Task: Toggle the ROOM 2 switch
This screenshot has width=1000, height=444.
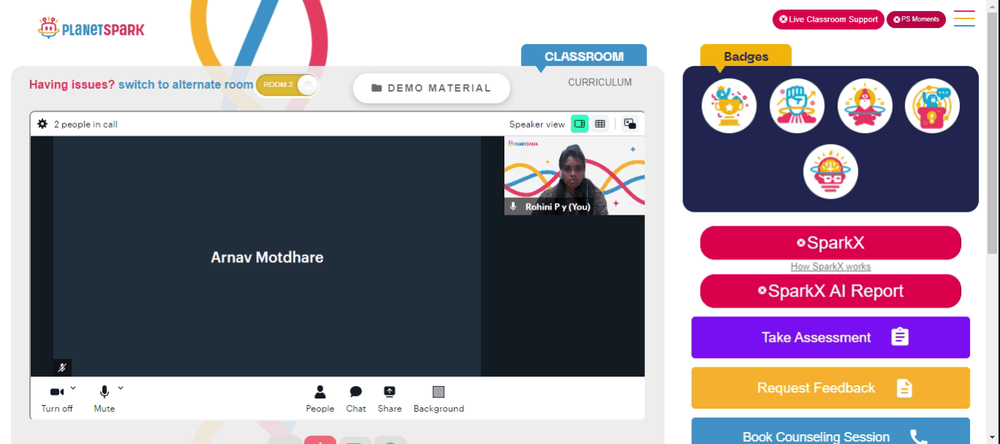Action: click(286, 85)
